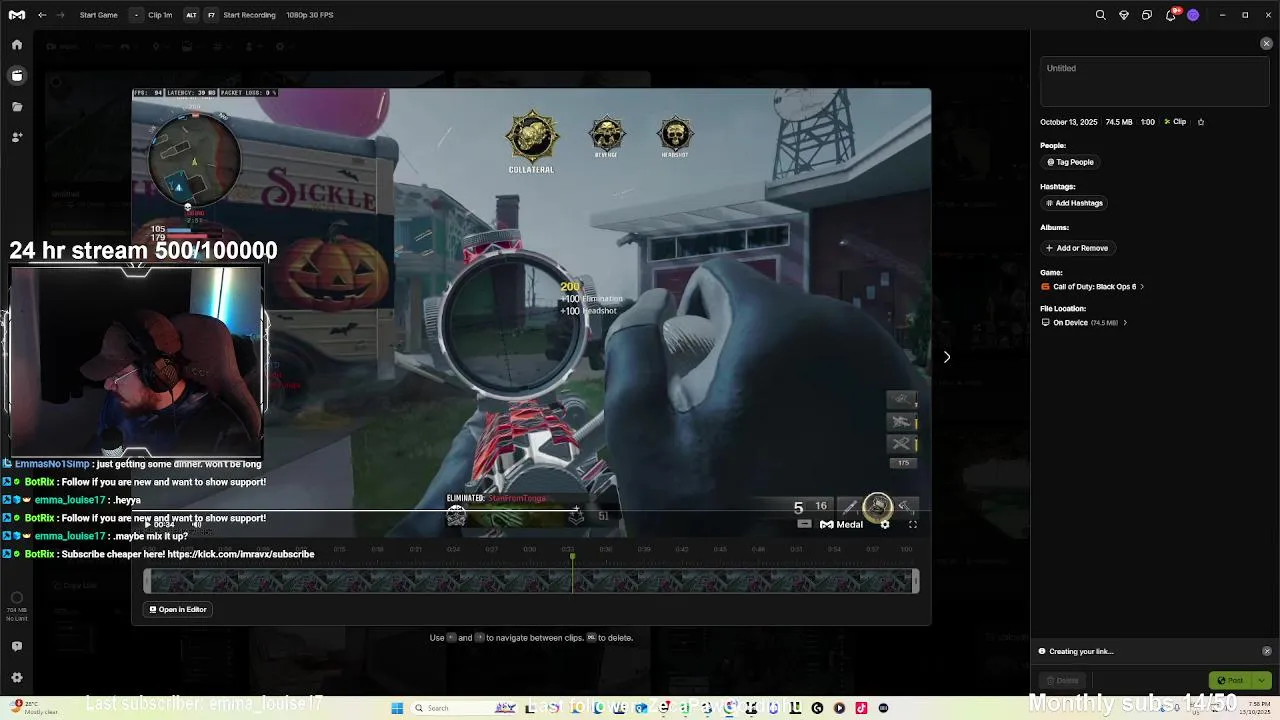
Task: Open the notifications bell
Action: [1170, 15]
